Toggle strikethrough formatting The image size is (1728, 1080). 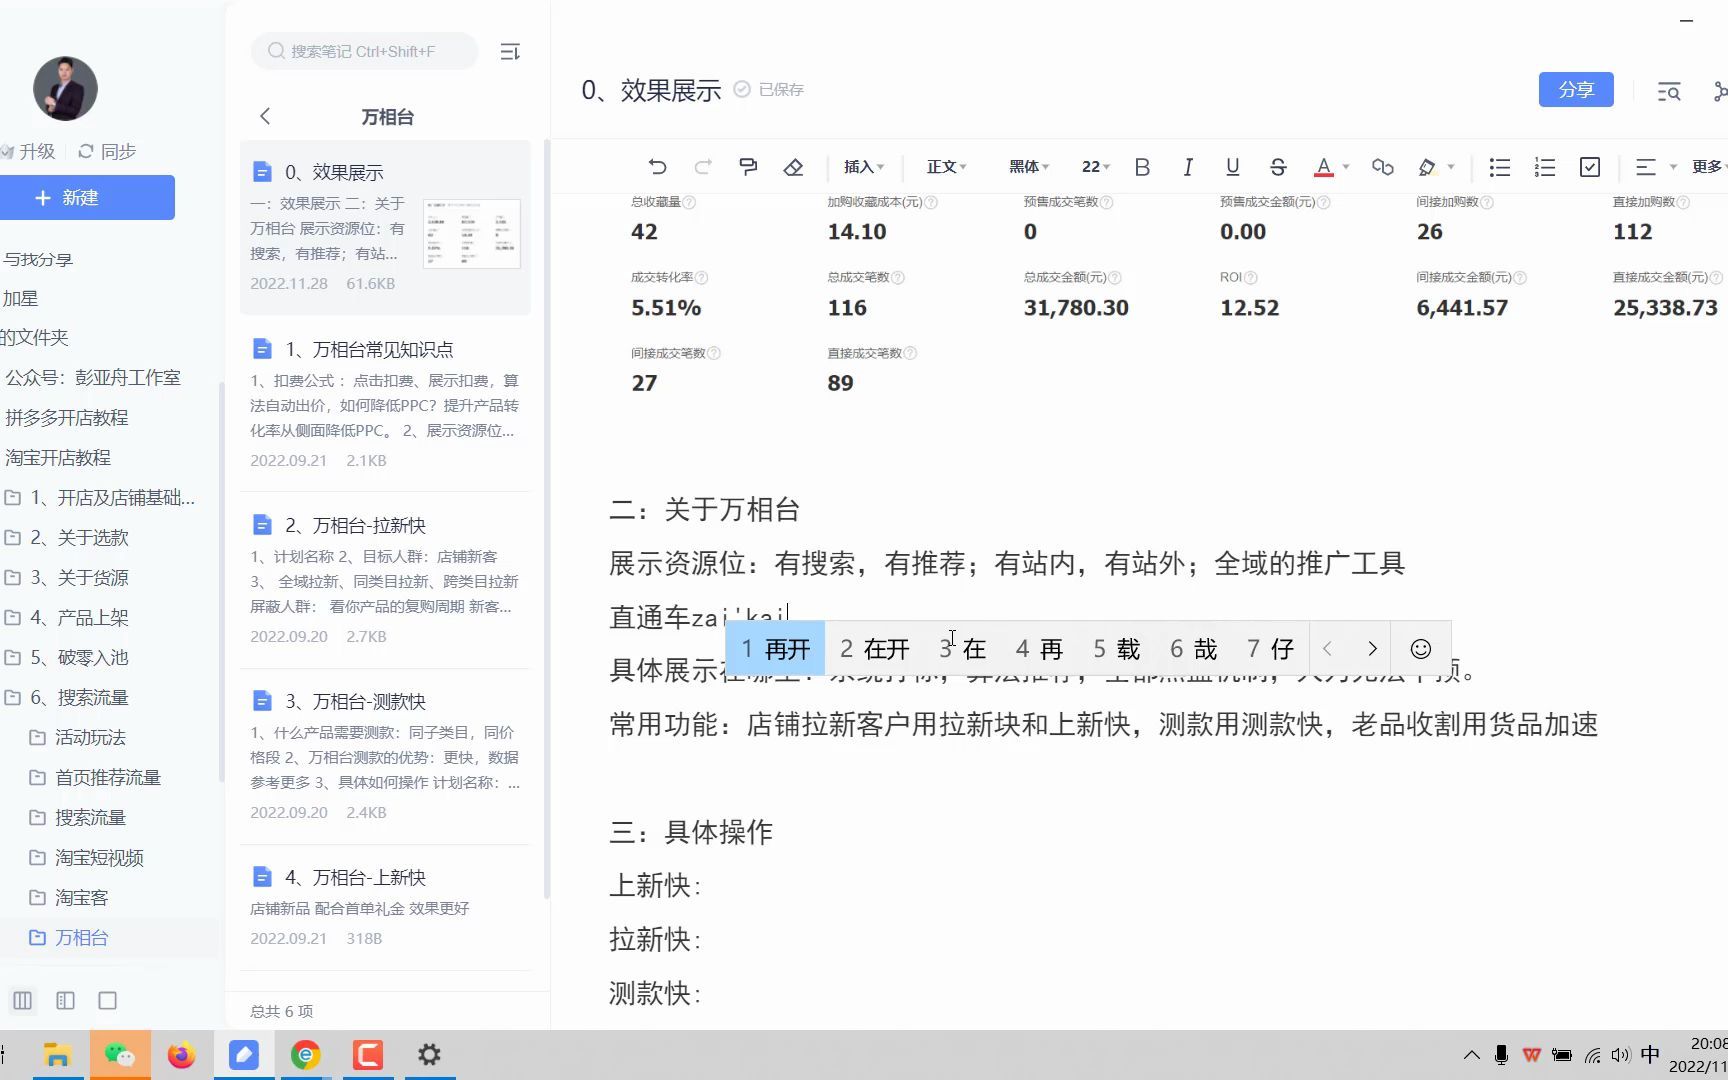pos(1277,167)
